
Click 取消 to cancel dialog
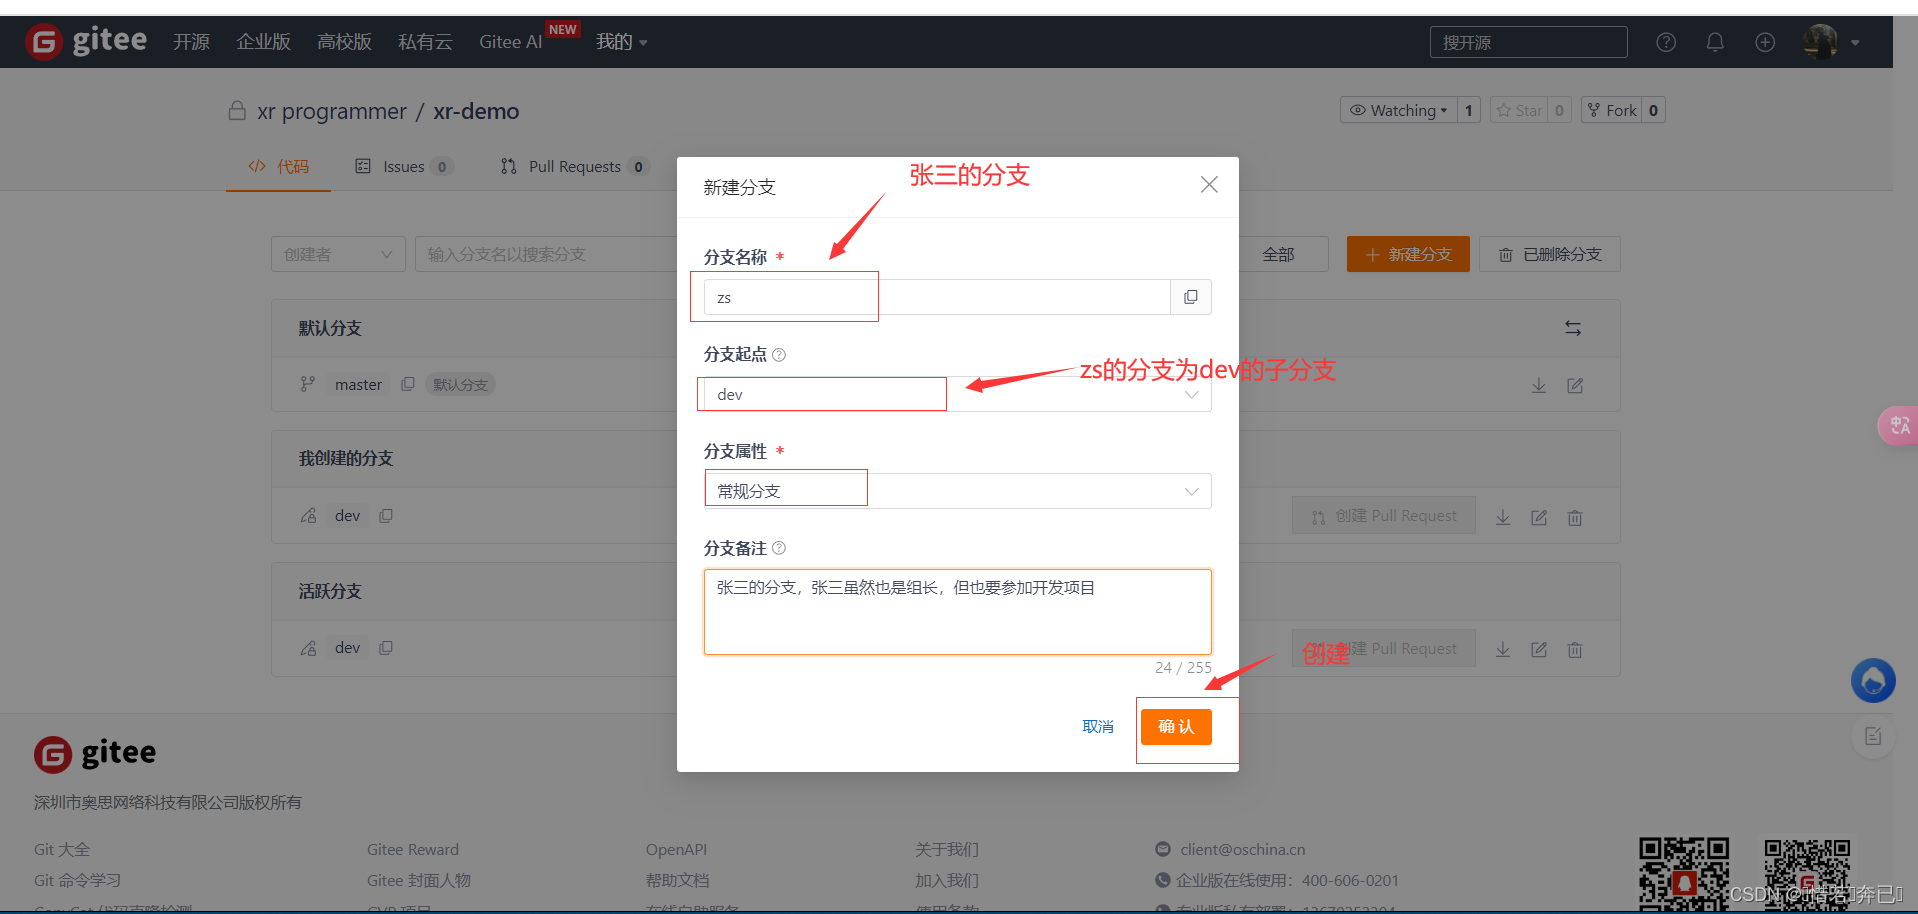(1098, 727)
